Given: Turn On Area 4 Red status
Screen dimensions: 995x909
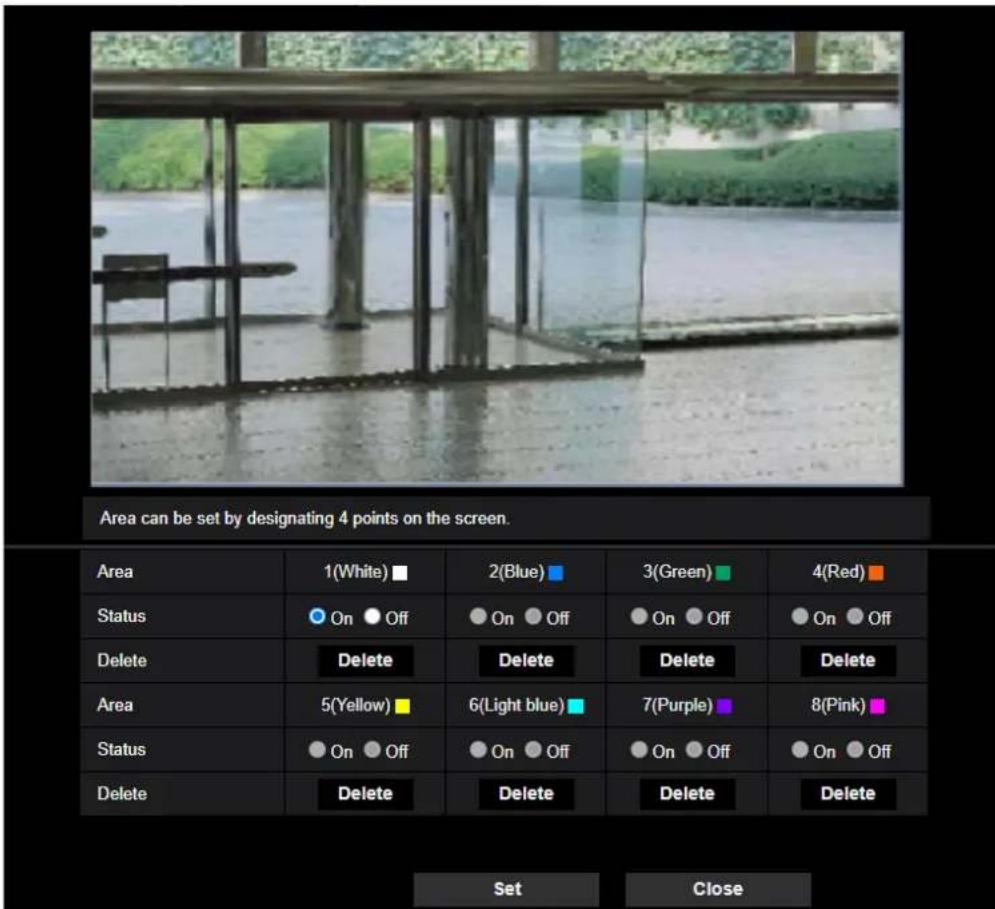Looking at the screenshot, I should 800,616.
